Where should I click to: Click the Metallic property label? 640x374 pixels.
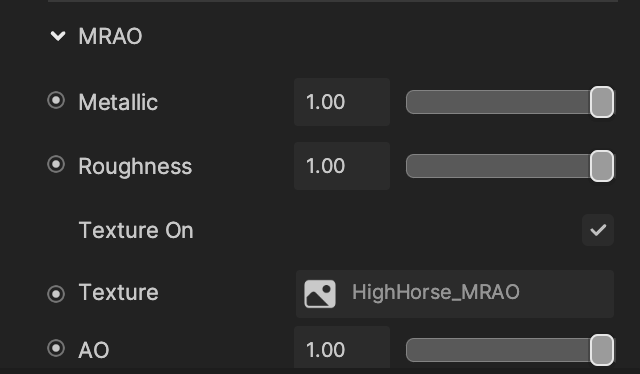118,102
